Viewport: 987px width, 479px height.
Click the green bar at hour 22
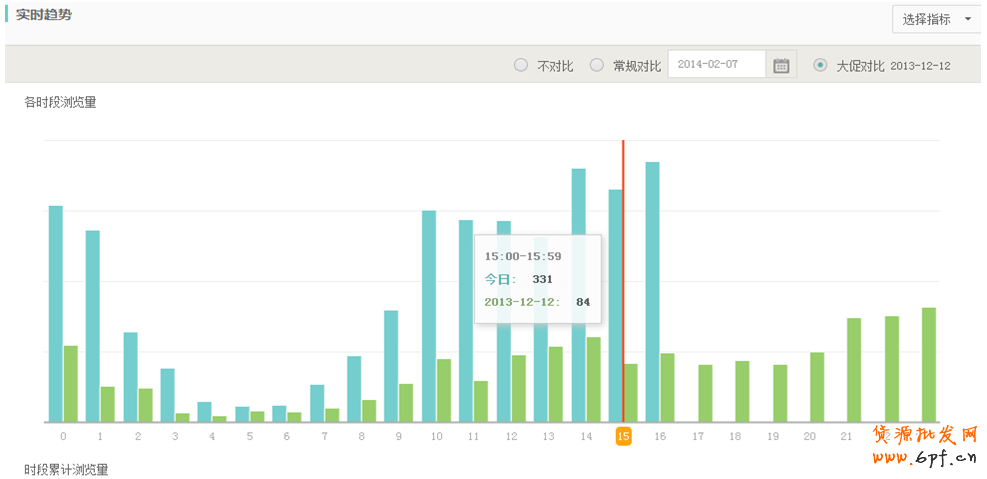[x=892, y=369]
